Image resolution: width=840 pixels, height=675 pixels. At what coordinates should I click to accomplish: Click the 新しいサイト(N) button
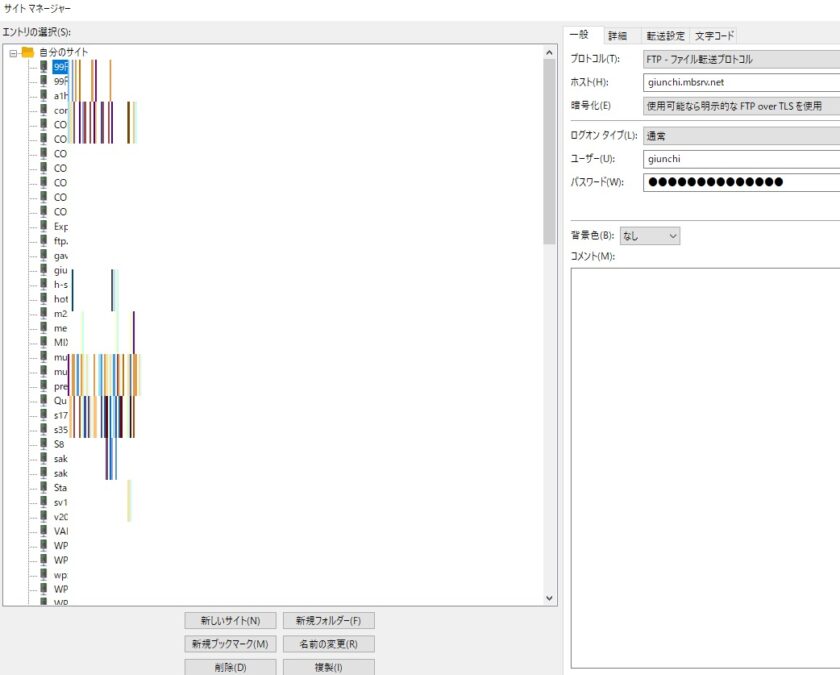coord(230,621)
